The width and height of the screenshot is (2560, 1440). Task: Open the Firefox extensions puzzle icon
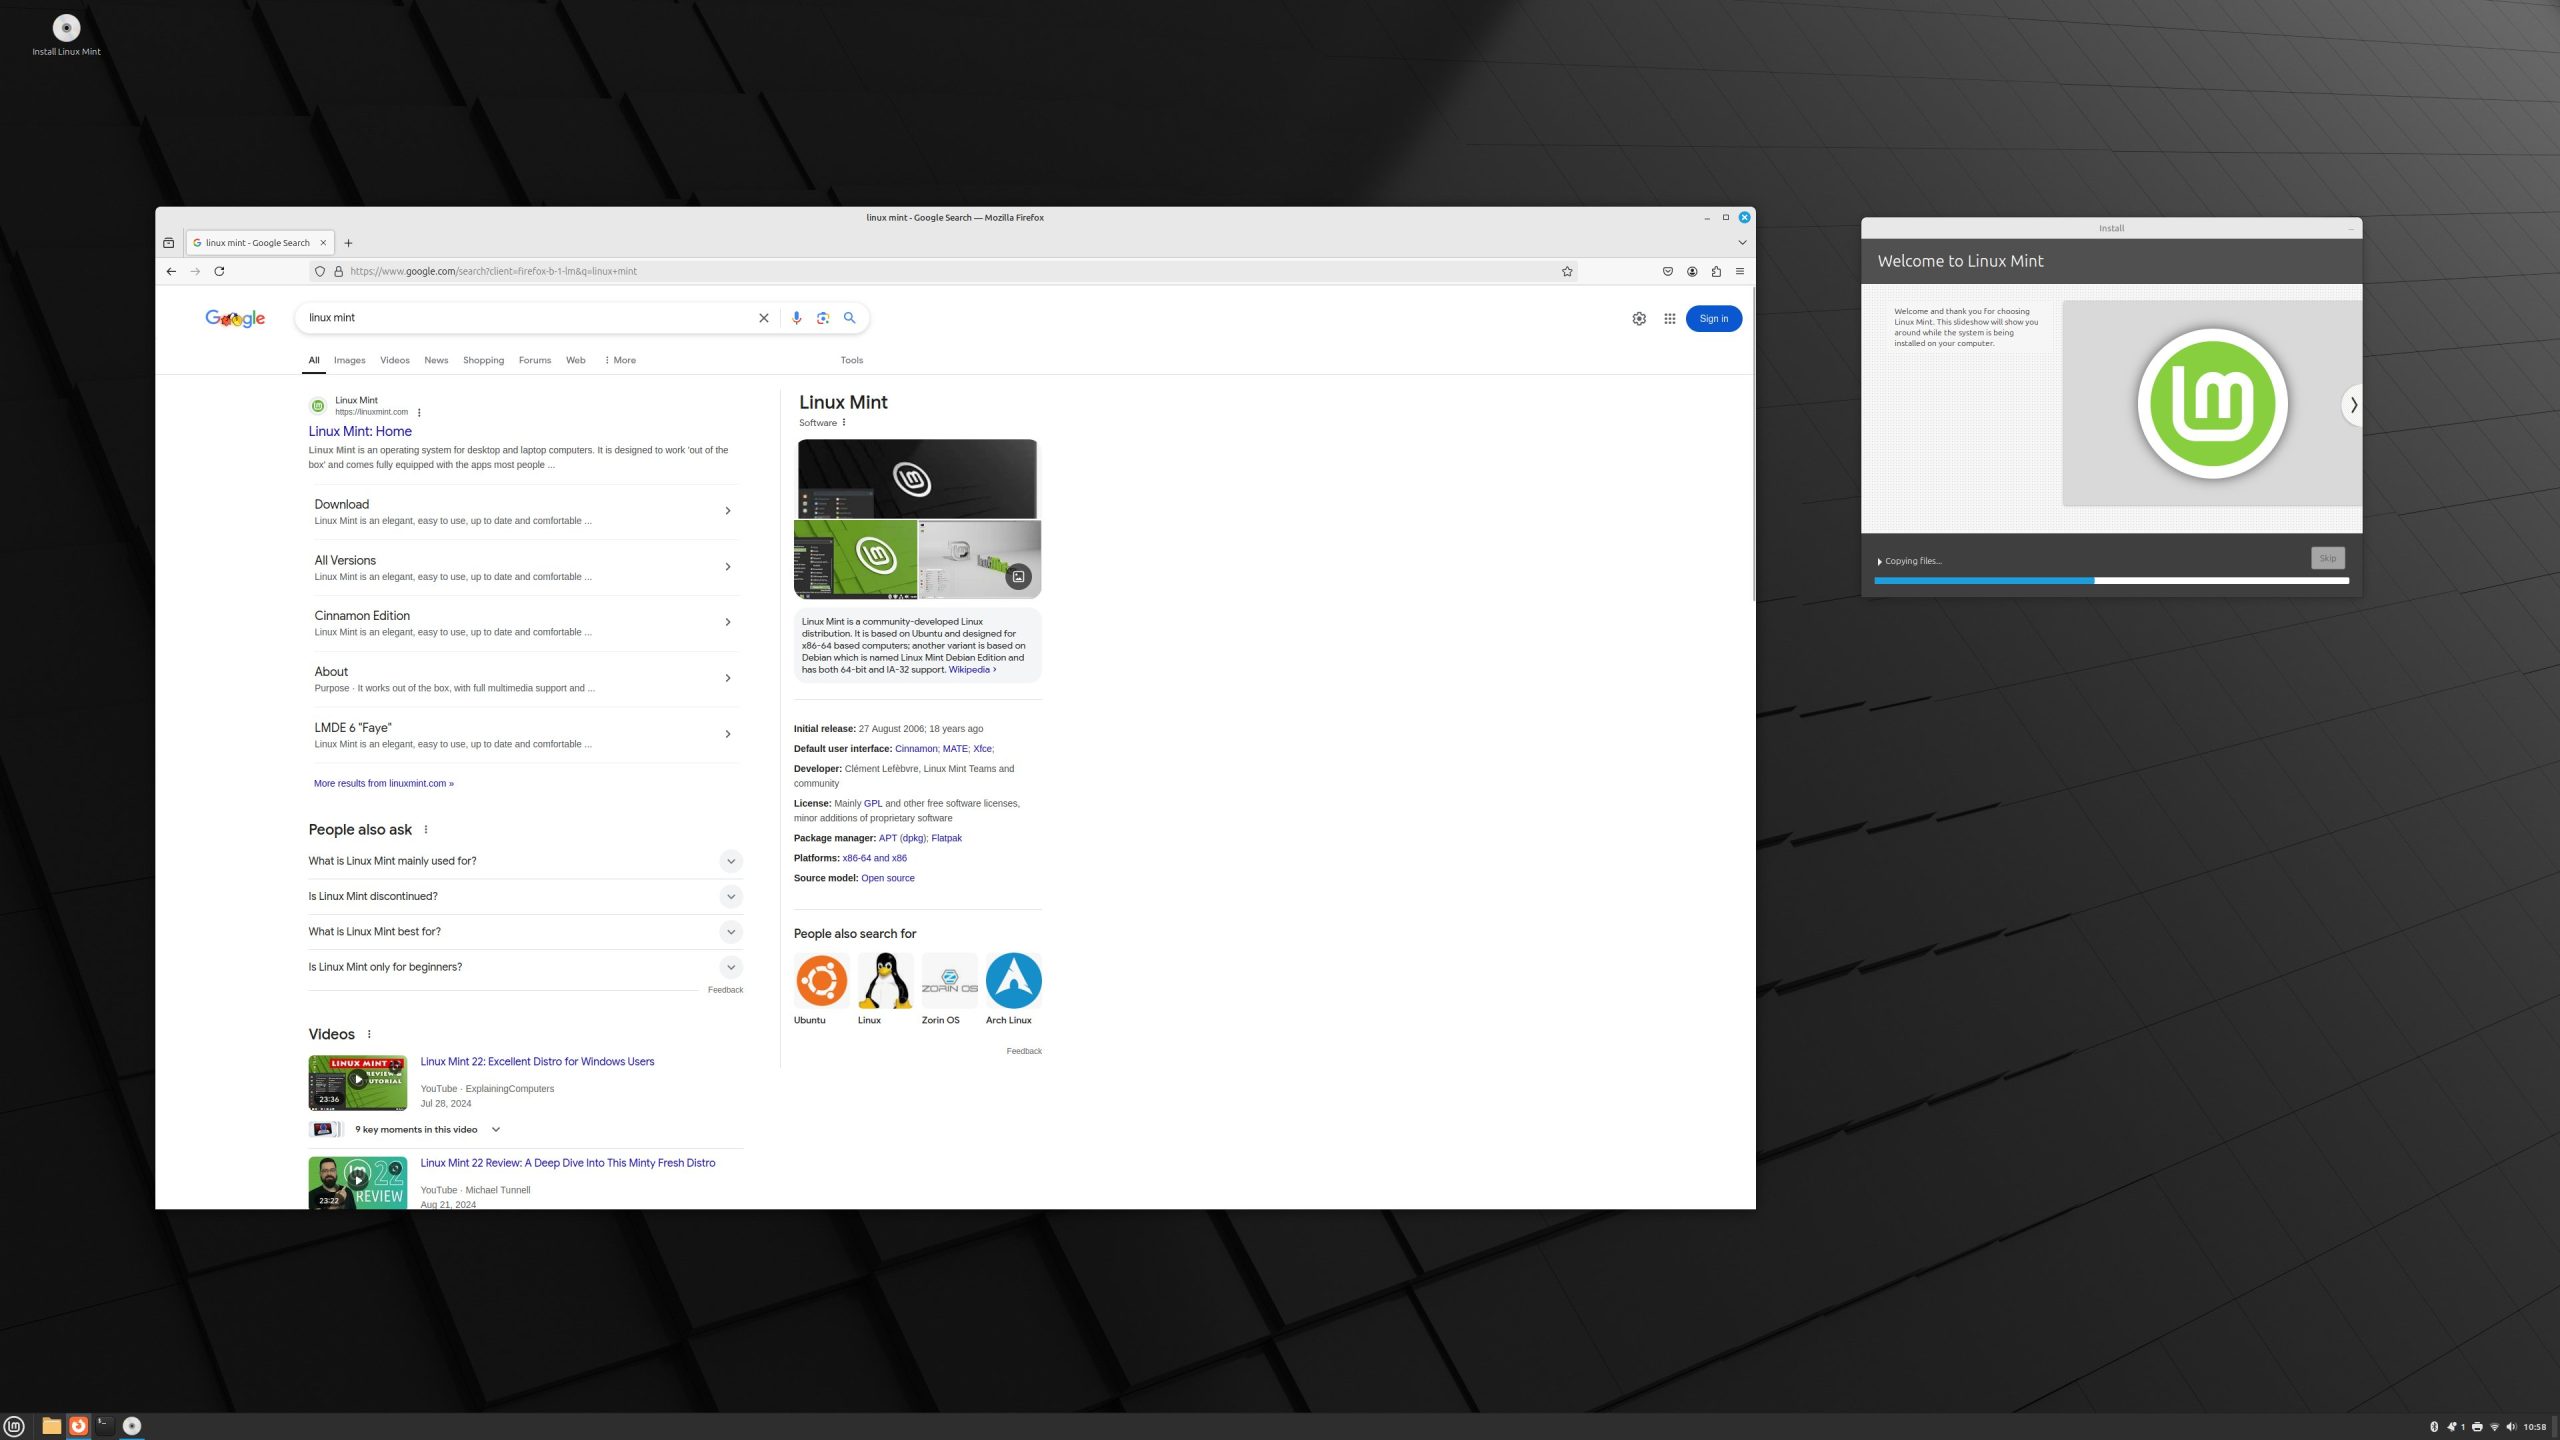[1716, 271]
